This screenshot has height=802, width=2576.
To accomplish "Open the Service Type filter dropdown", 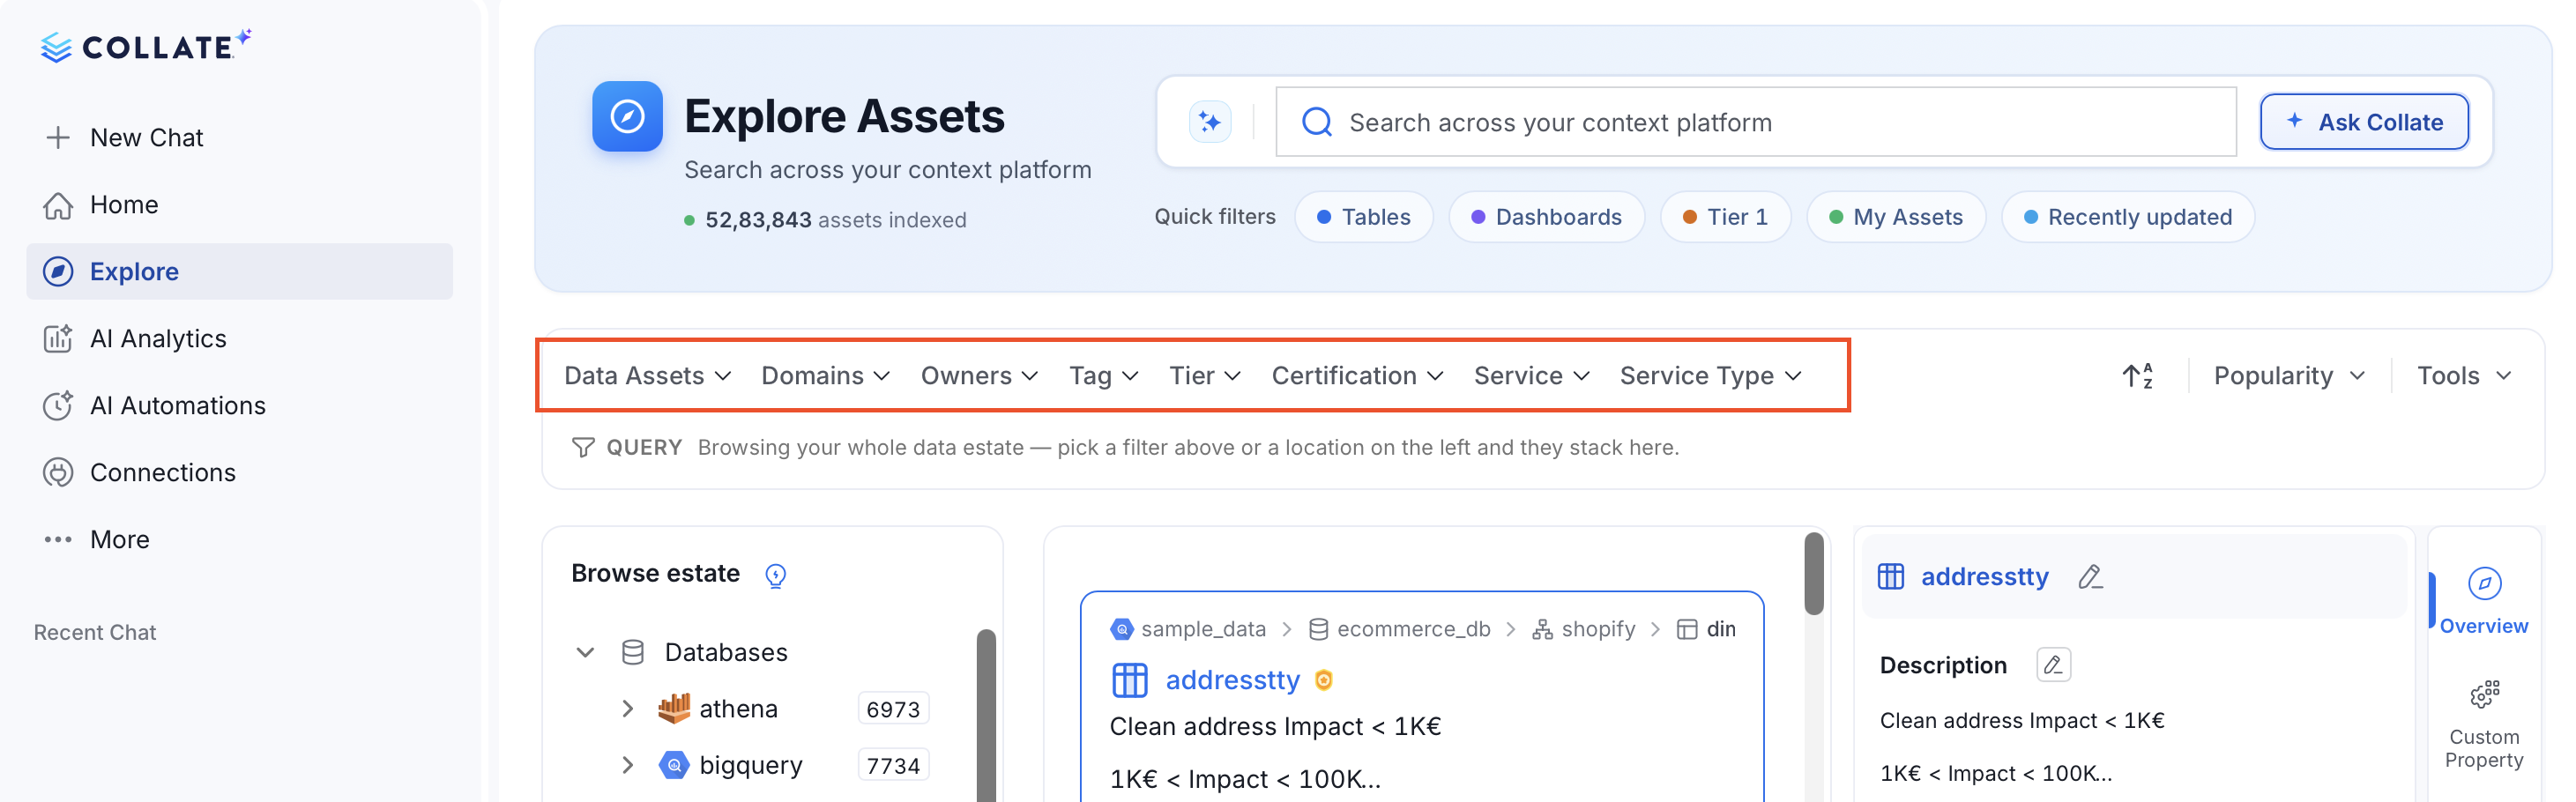I will click(x=1710, y=376).
